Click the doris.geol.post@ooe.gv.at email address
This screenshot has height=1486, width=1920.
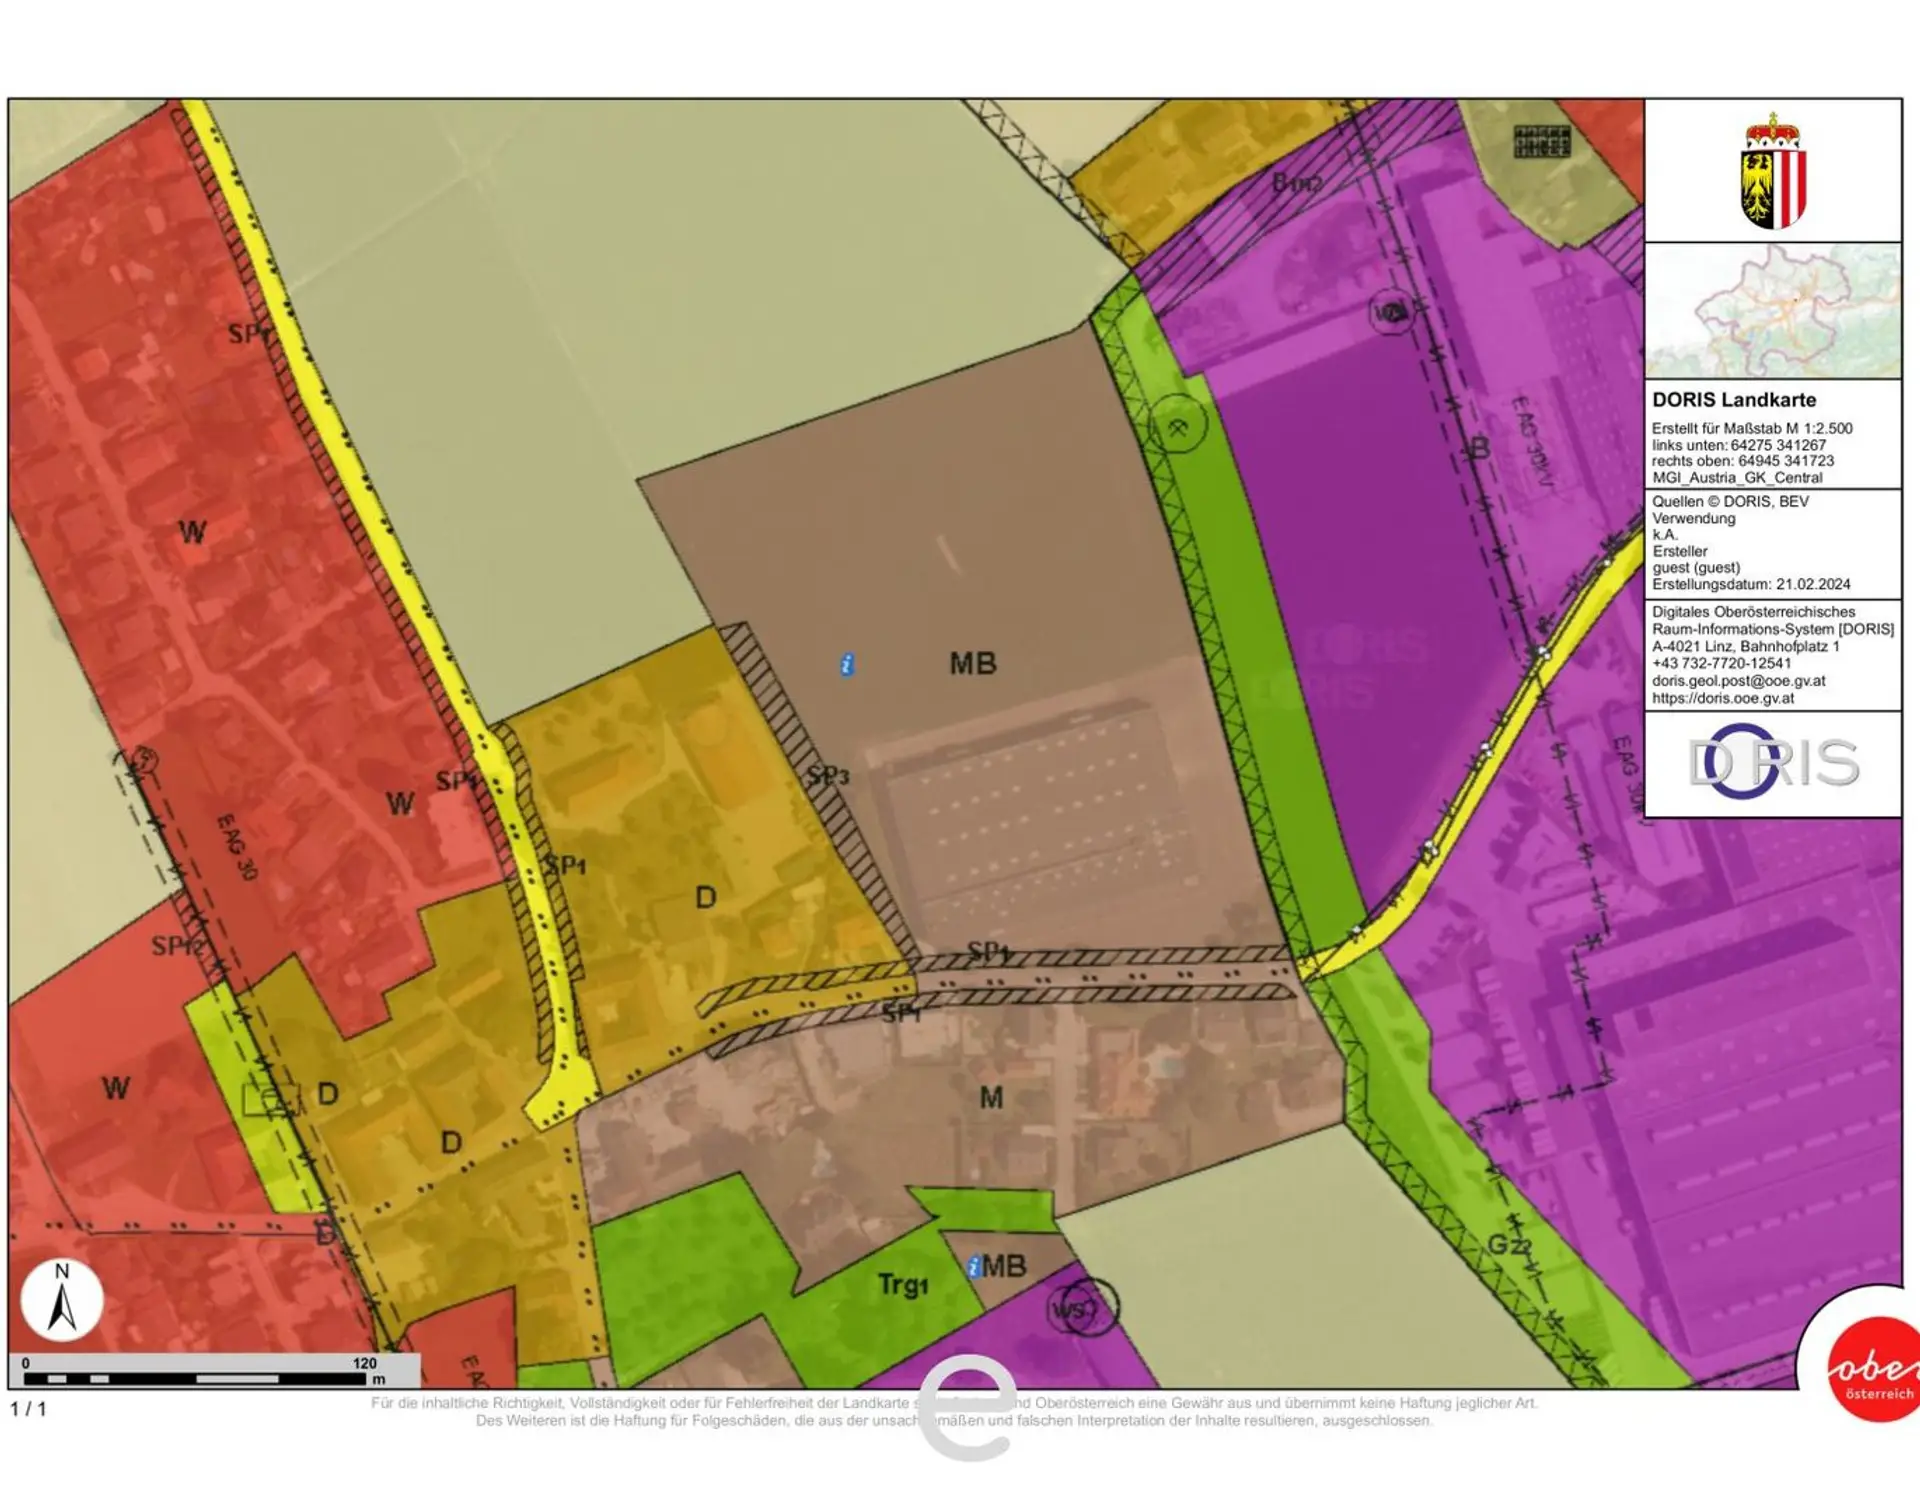tap(1738, 680)
